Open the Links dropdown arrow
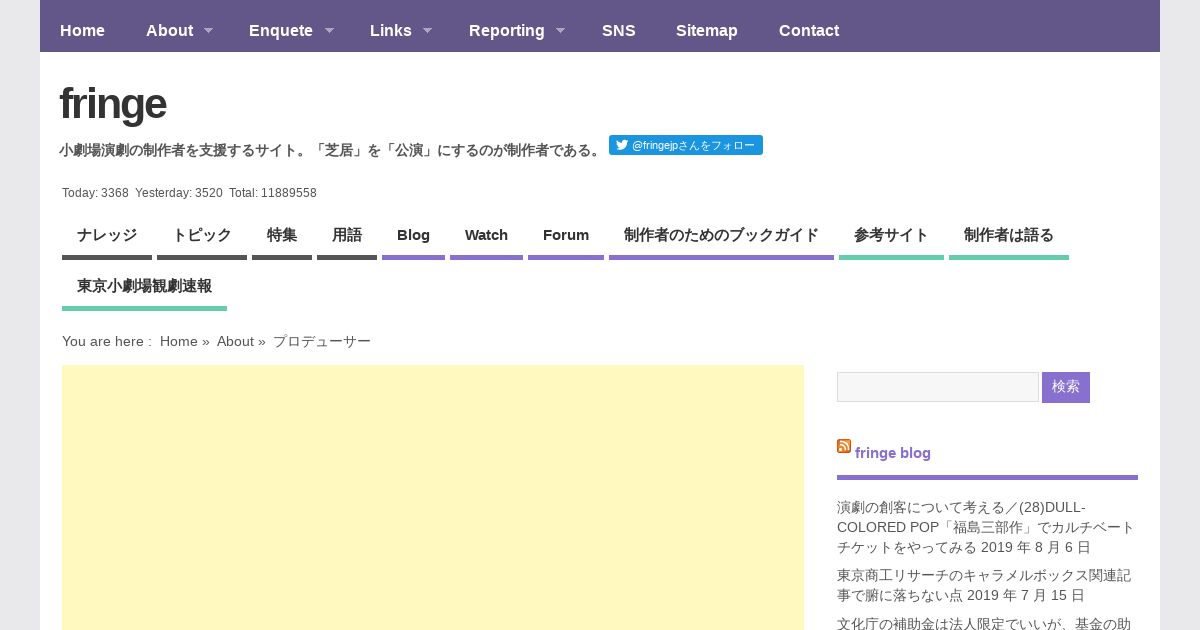The width and height of the screenshot is (1200, 630). click(427, 30)
